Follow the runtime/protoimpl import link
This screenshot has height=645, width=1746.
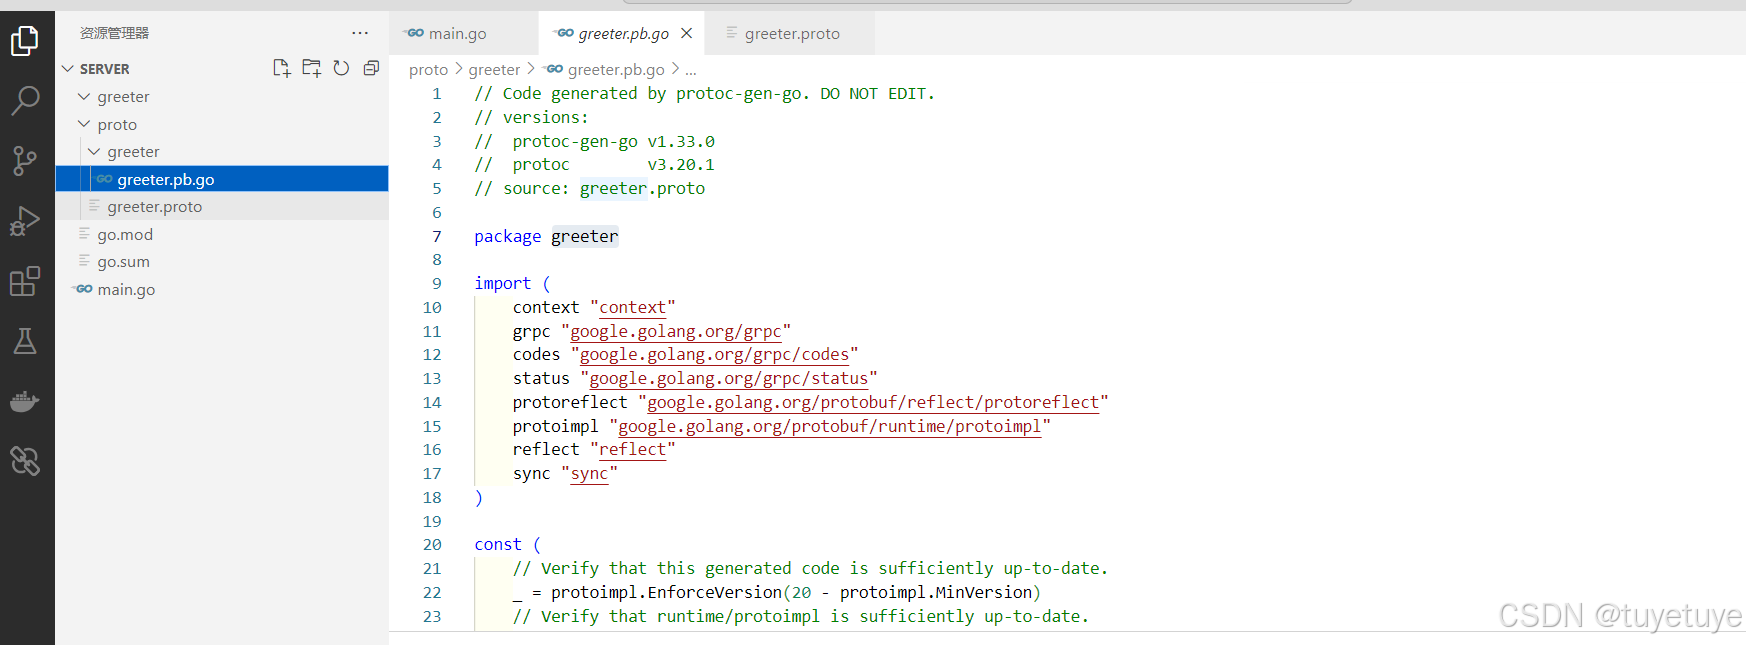tap(829, 427)
